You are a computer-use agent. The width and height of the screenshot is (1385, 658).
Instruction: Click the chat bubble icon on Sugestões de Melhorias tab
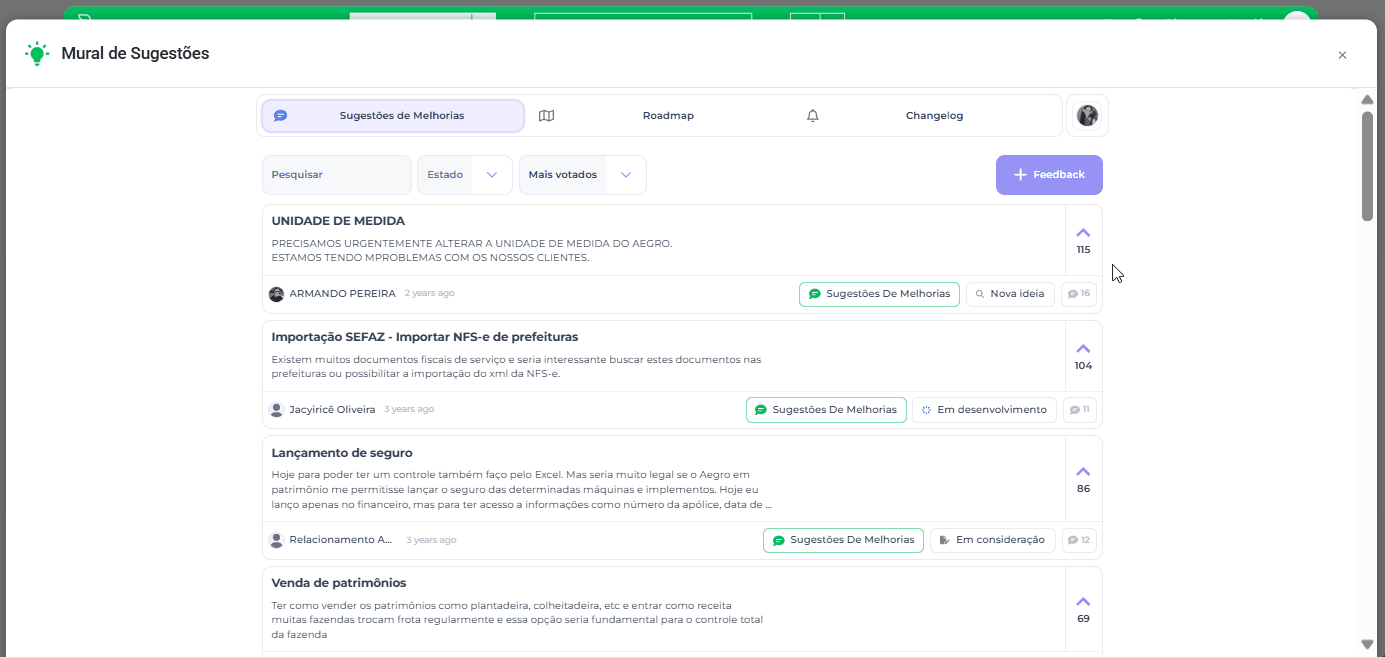(x=281, y=115)
